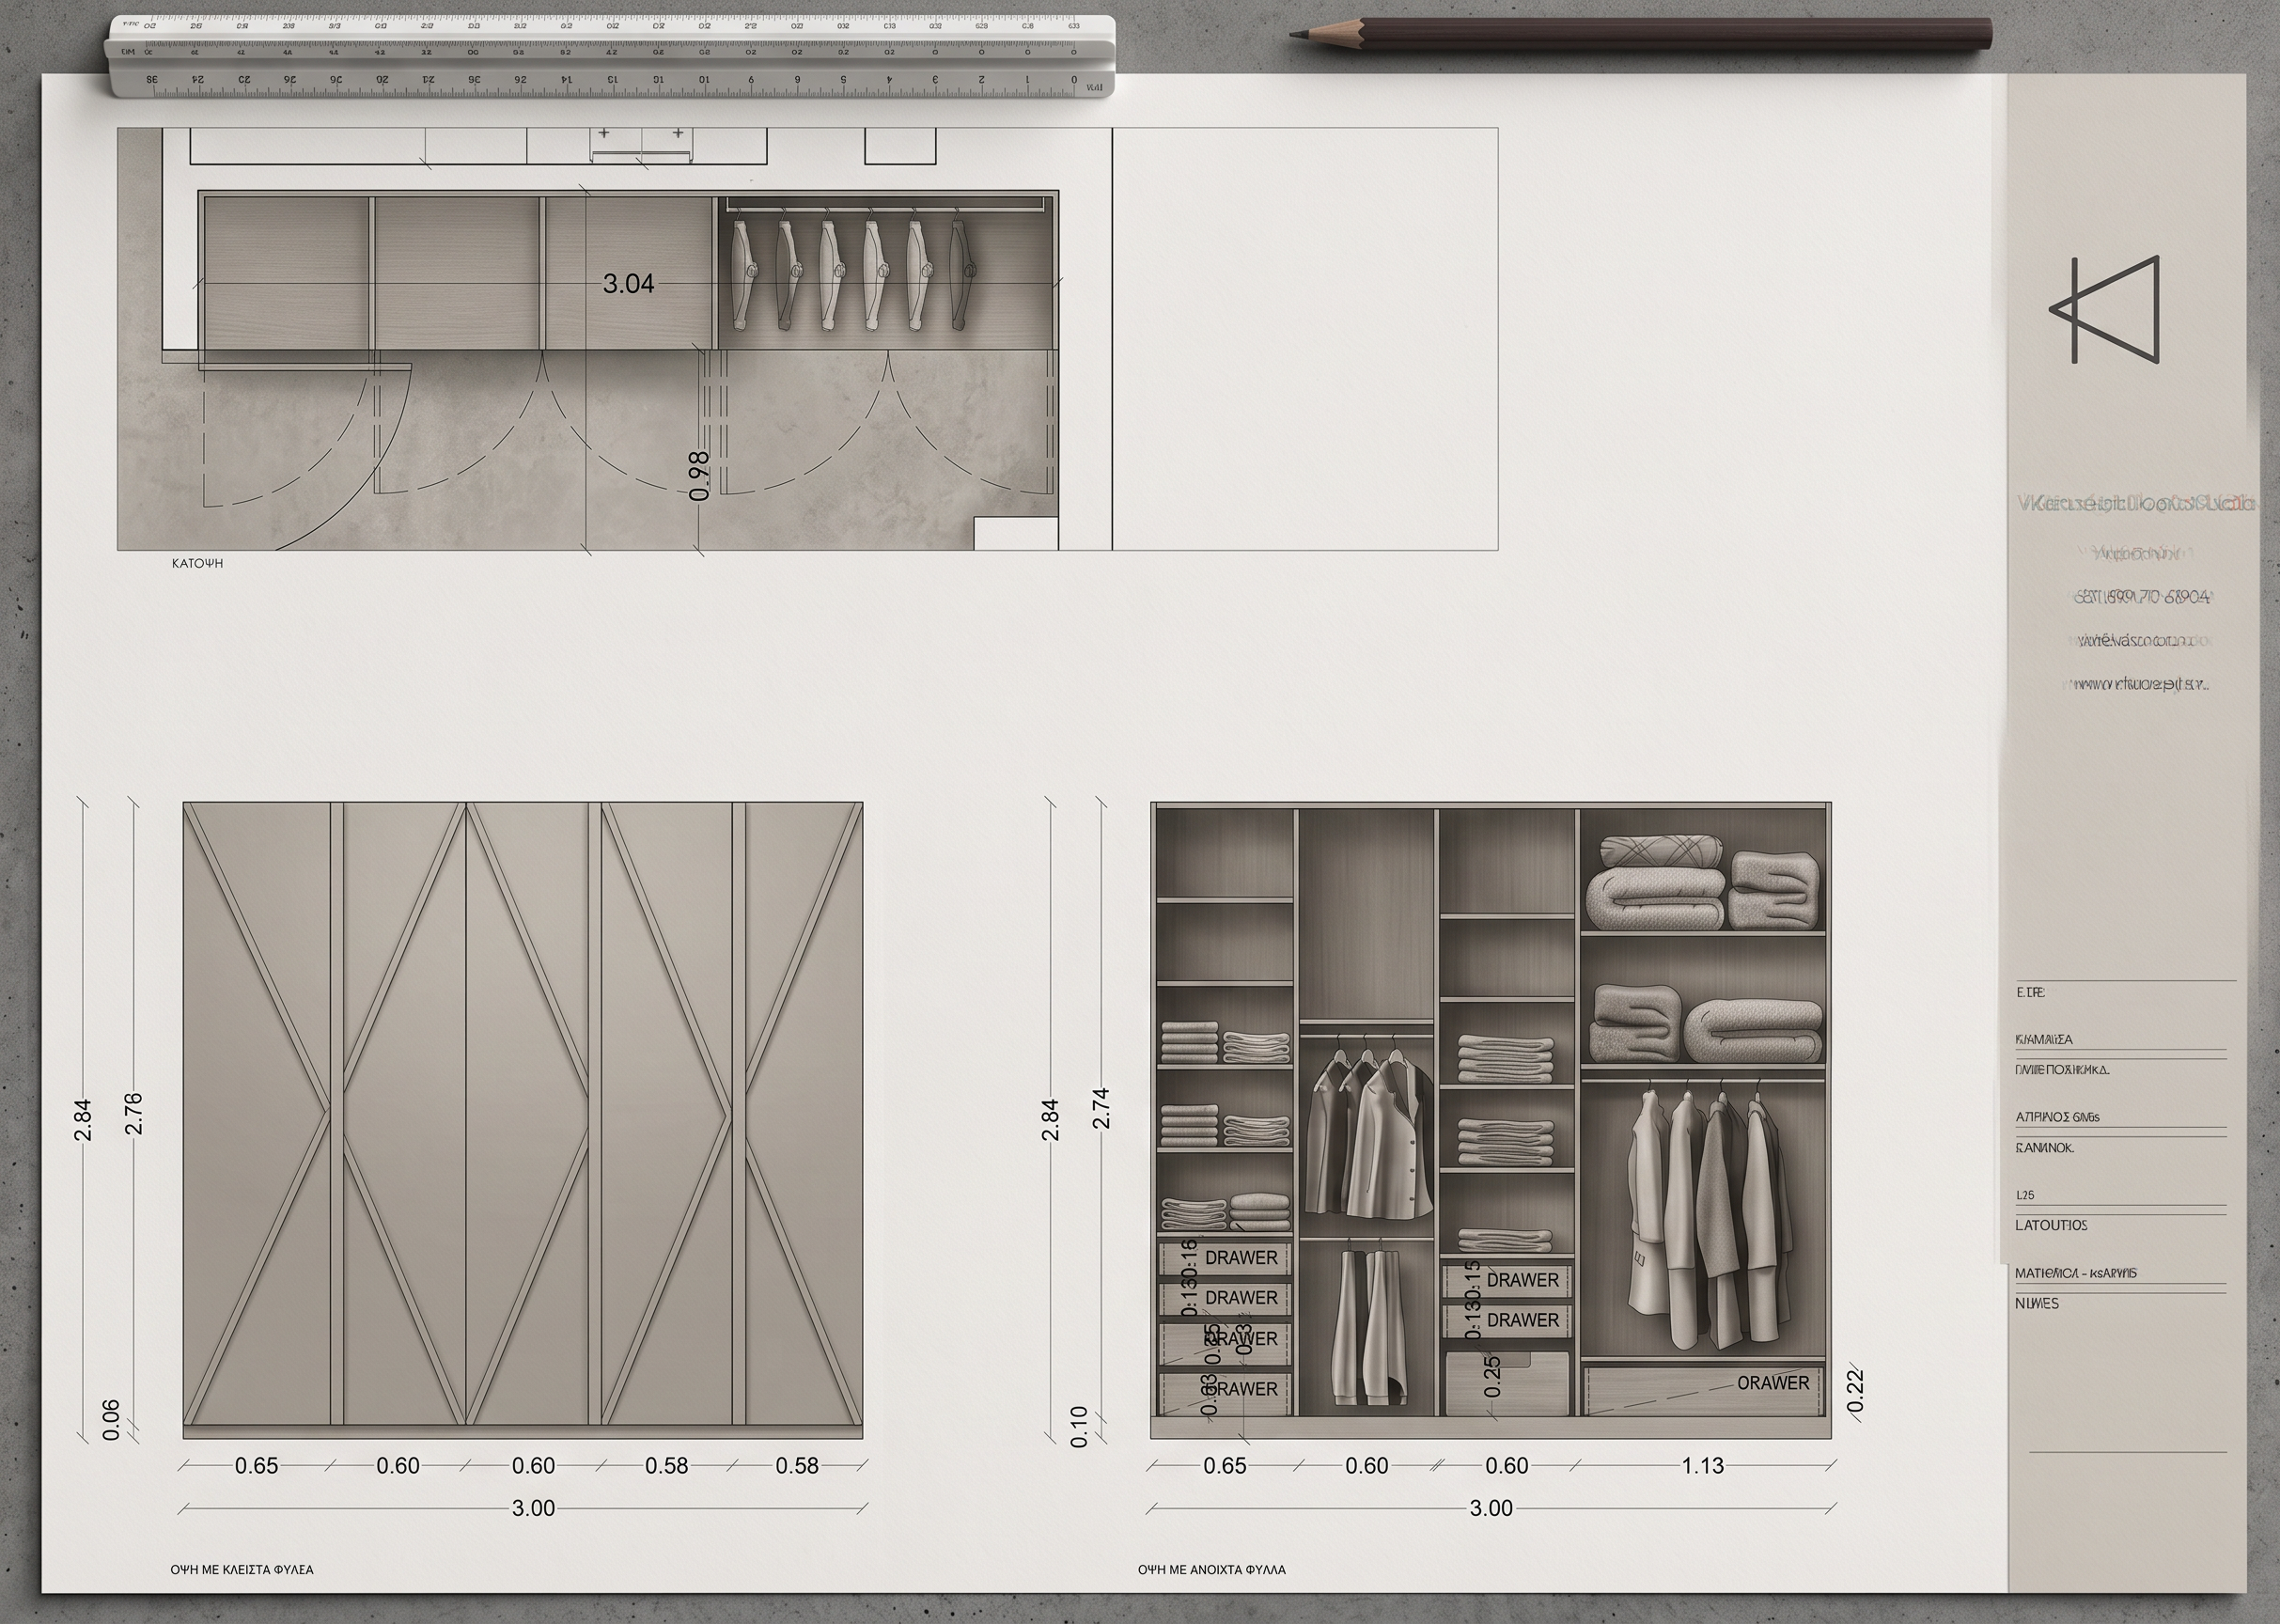Image resolution: width=2280 pixels, height=1624 pixels.
Task: Click the triangle logo in the title block
Action: pos(2105,310)
